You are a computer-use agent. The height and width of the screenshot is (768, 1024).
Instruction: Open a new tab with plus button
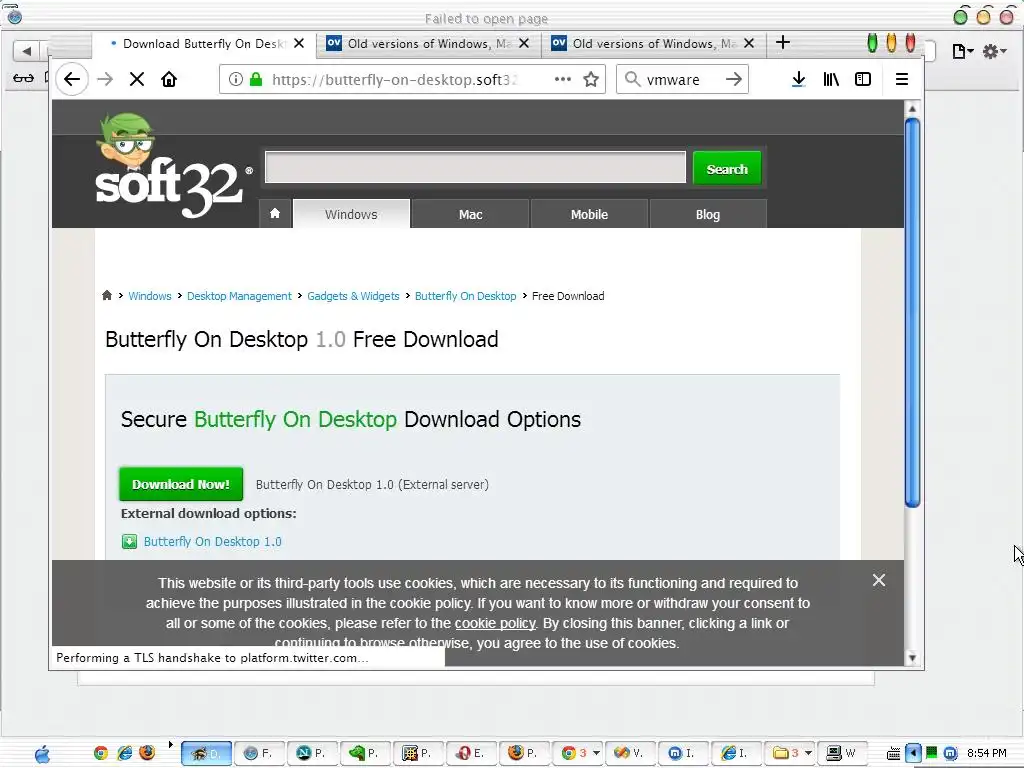click(782, 43)
